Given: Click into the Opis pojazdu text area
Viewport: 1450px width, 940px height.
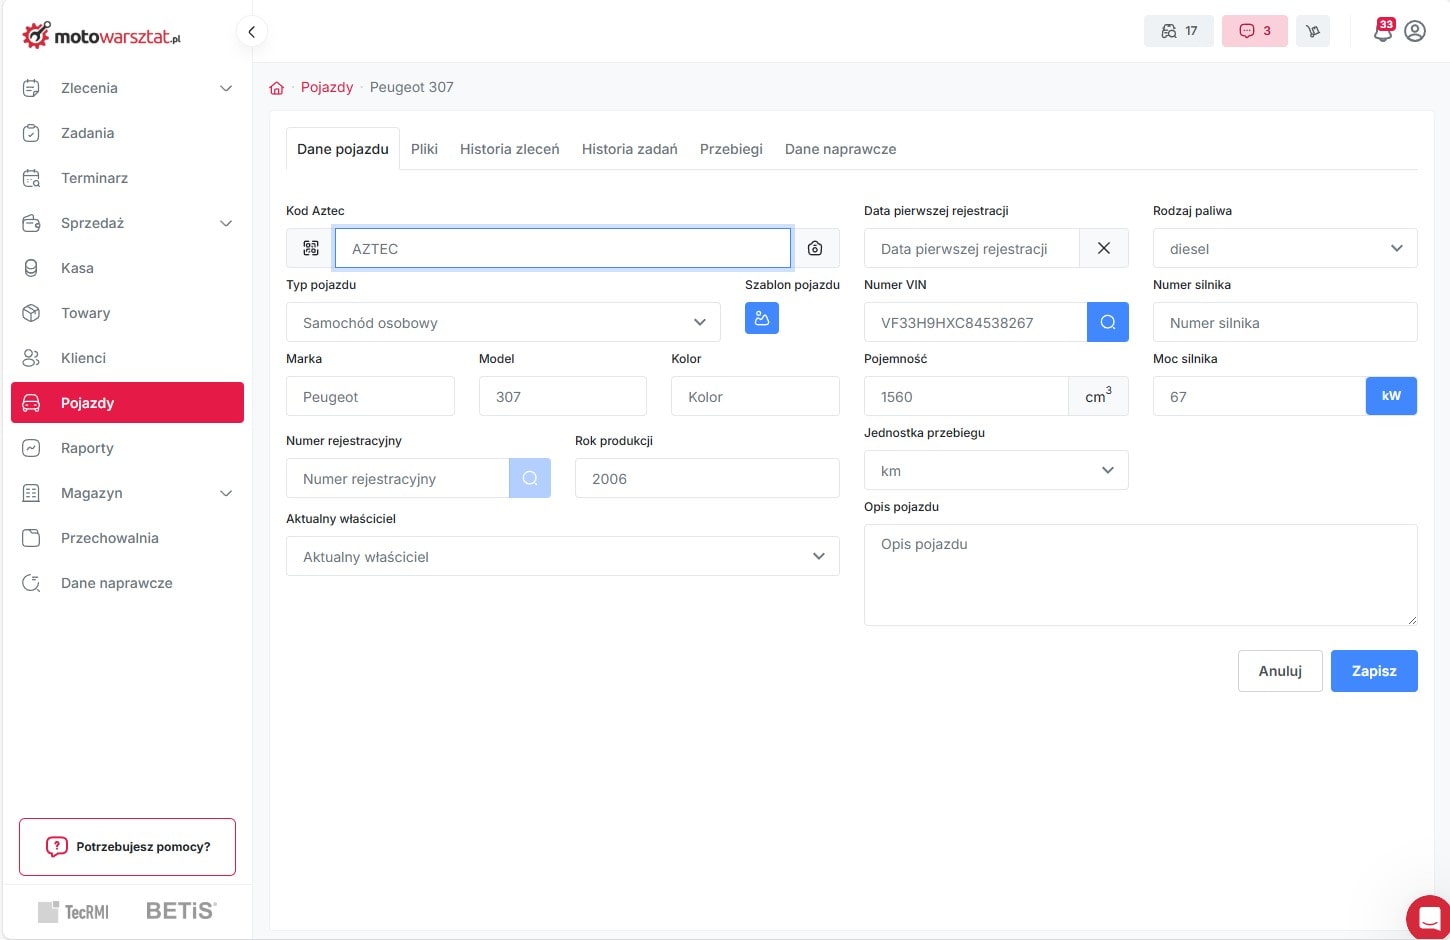Looking at the screenshot, I should coord(1140,575).
